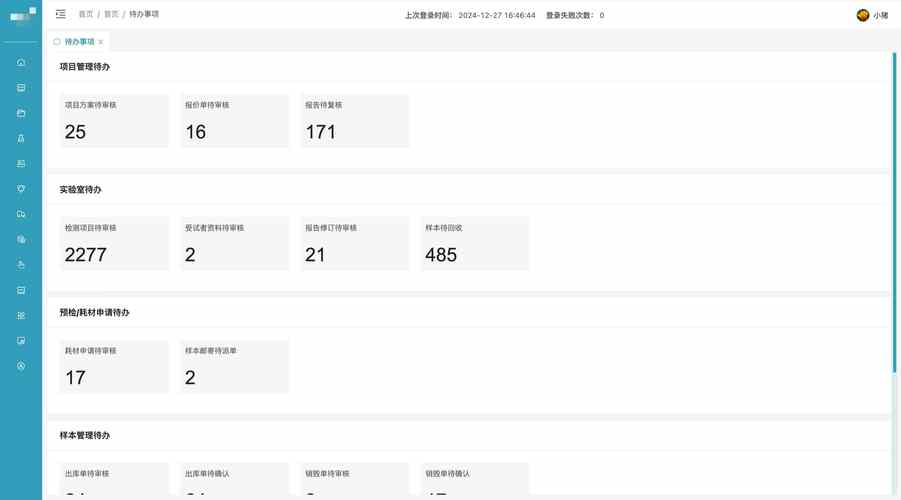Click the circle icon on 待办事项 tab
This screenshot has height=500, width=901.
coord(57,41)
